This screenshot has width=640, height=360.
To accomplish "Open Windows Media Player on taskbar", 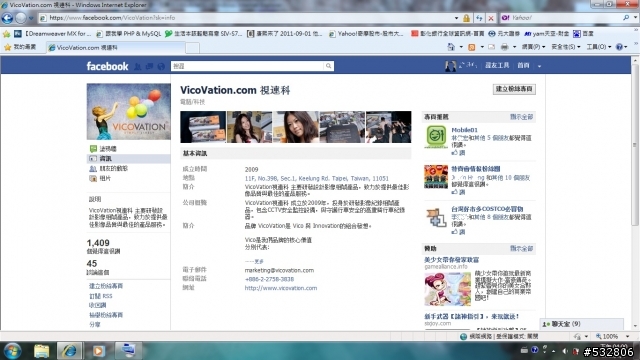I will [98, 351].
